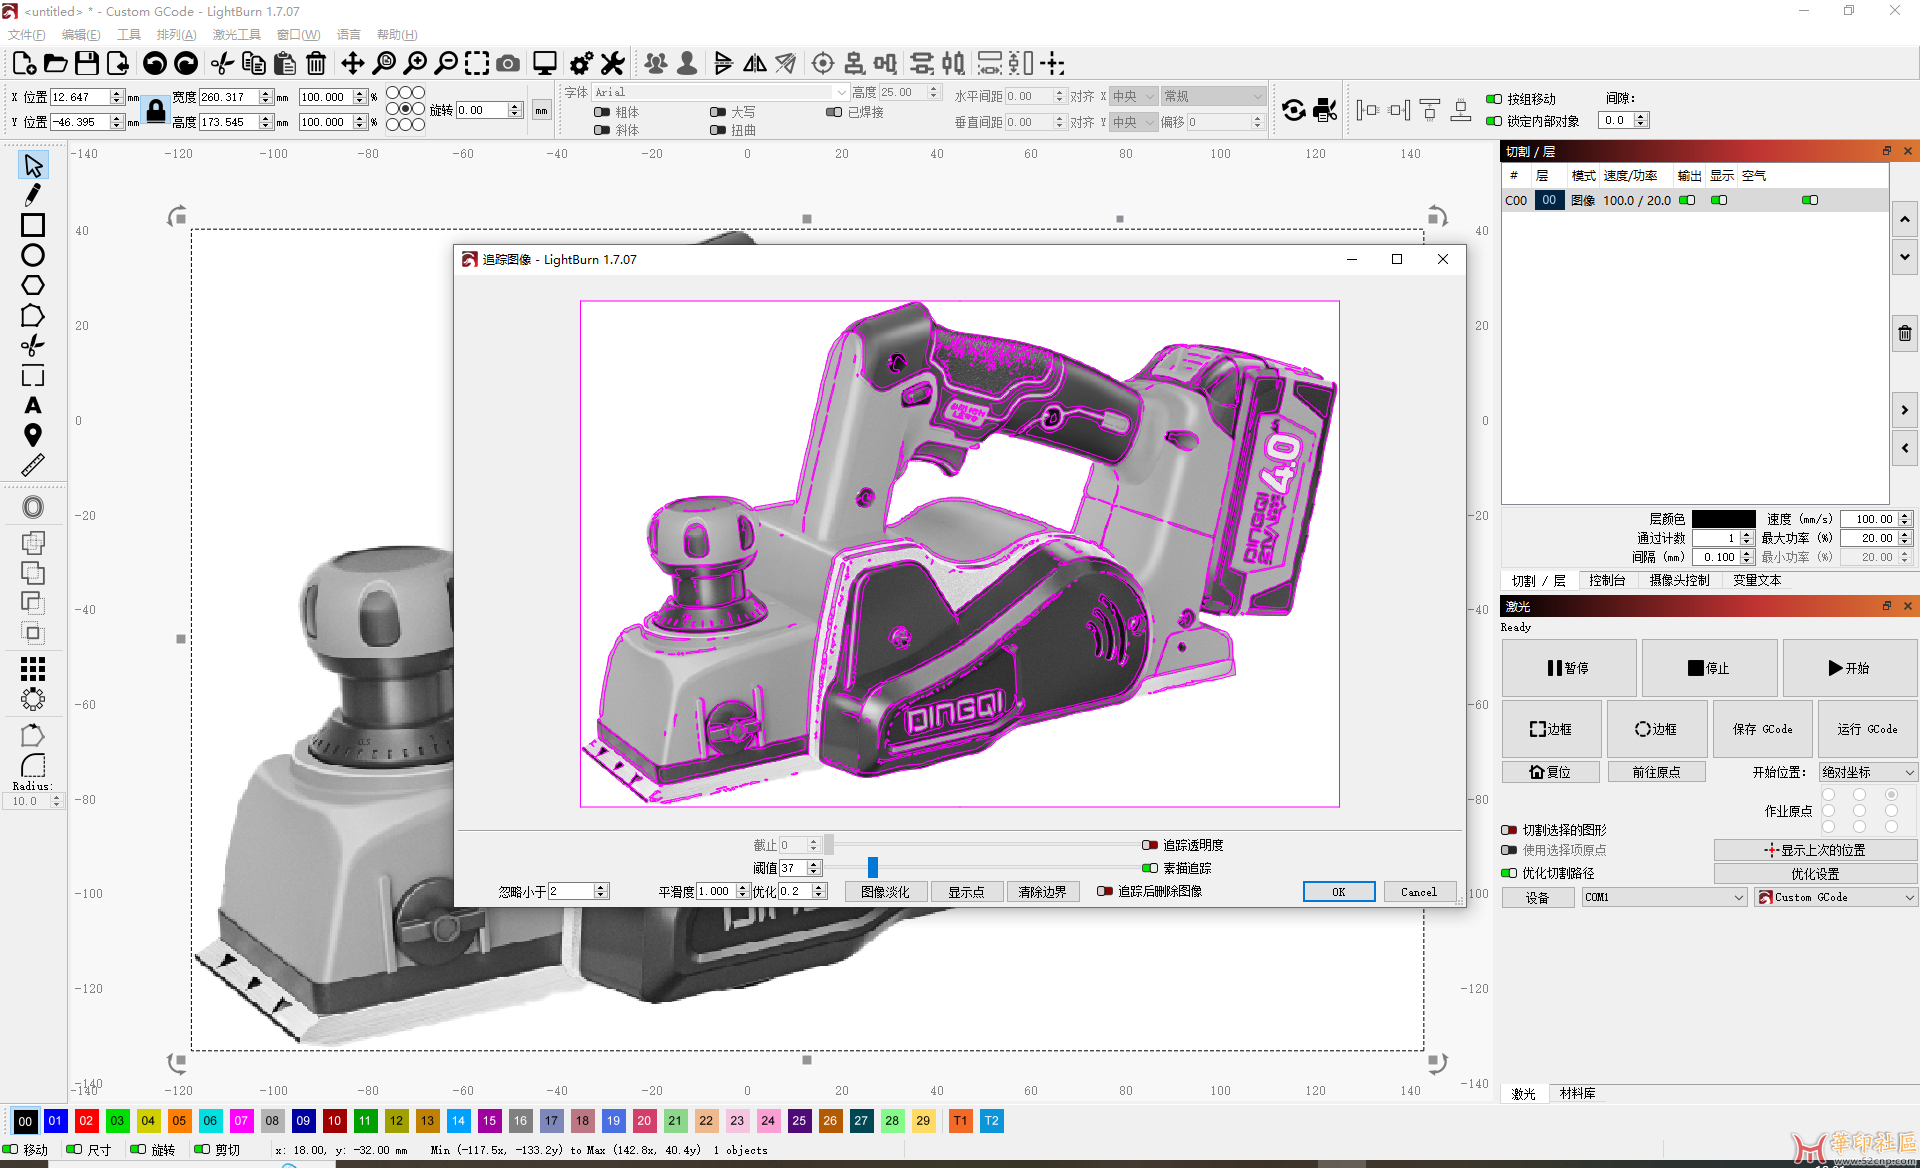Open the 常规 style dropdown
This screenshot has width=1920, height=1168.
tap(1213, 96)
